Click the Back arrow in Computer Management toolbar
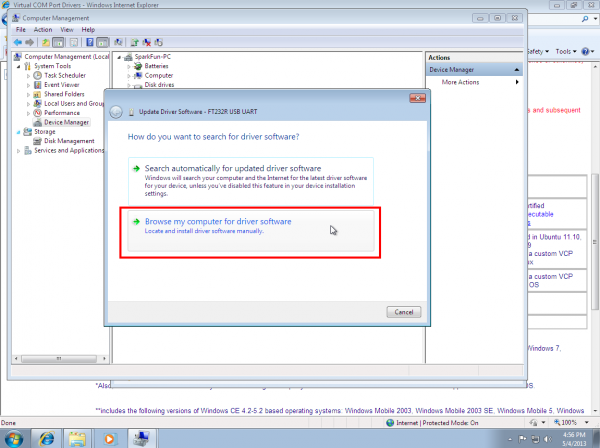600x448 pixels. (x=17, y=42)
